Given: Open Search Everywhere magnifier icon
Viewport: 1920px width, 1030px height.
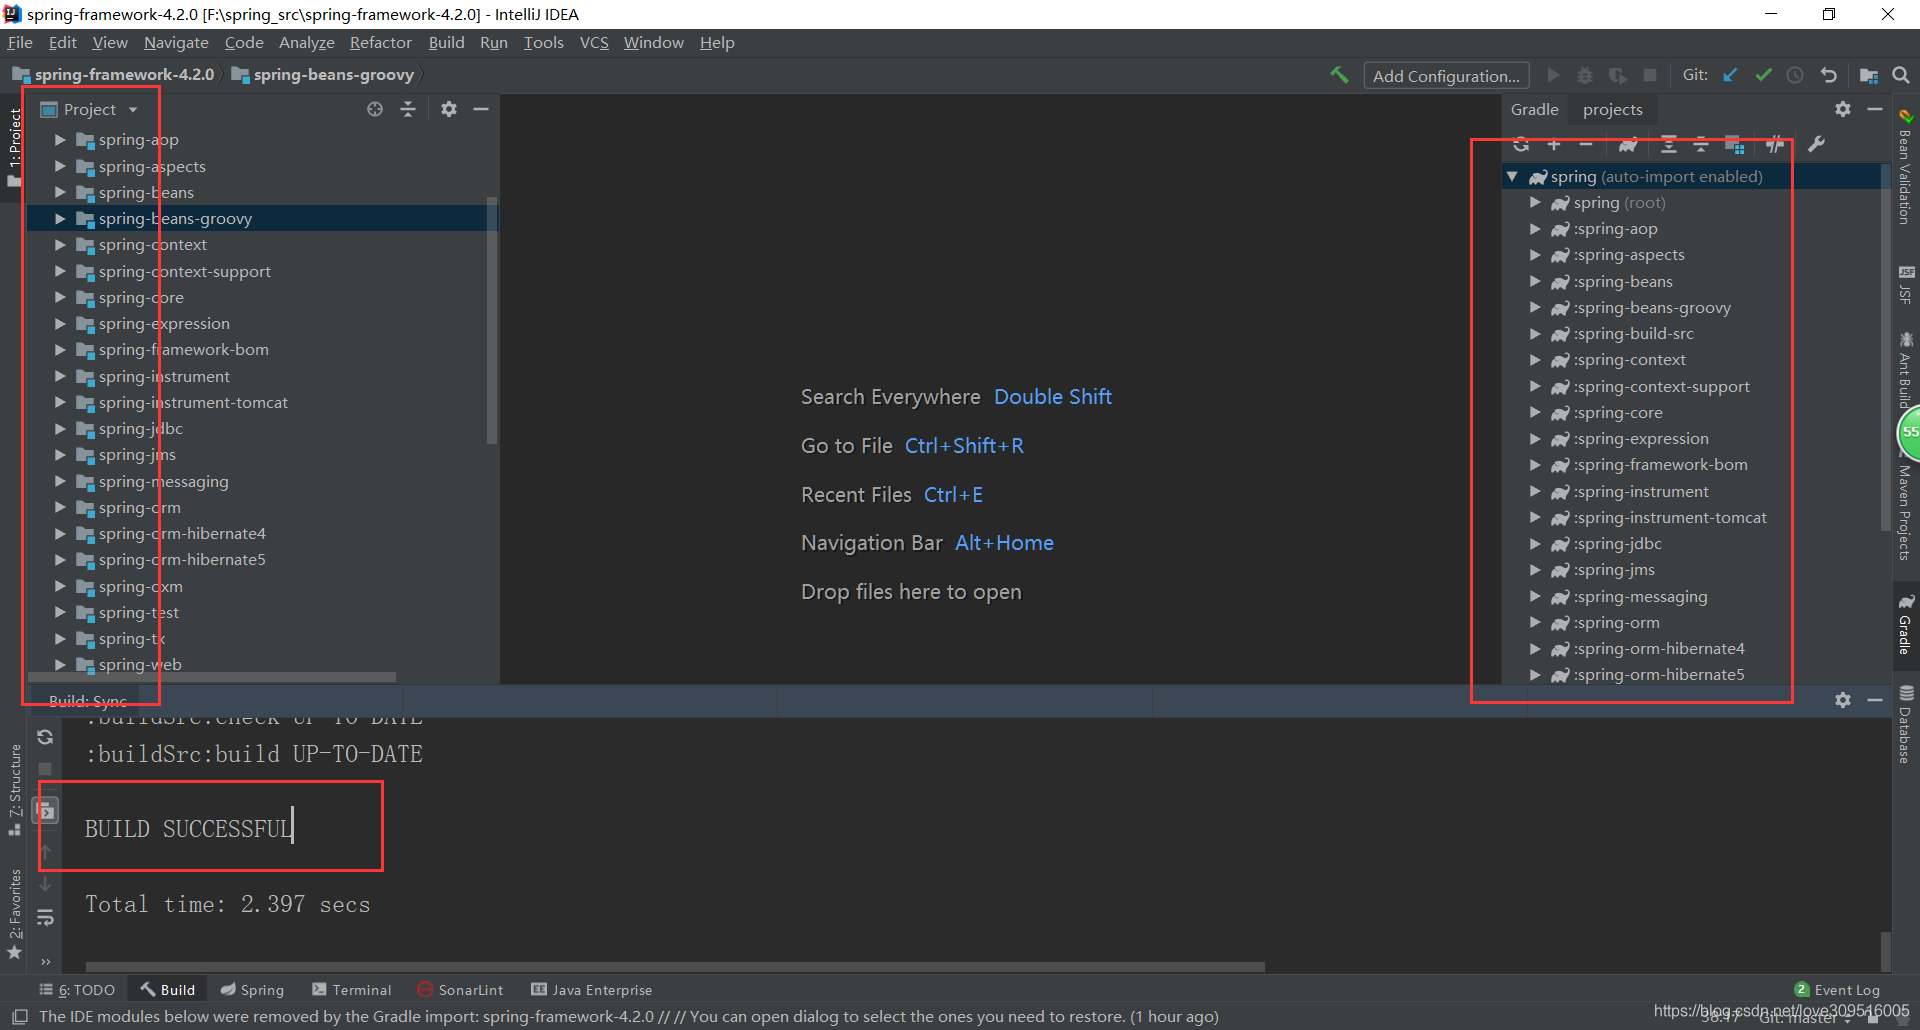Looking at the screenshot, I should click(x=1901, y=75).
